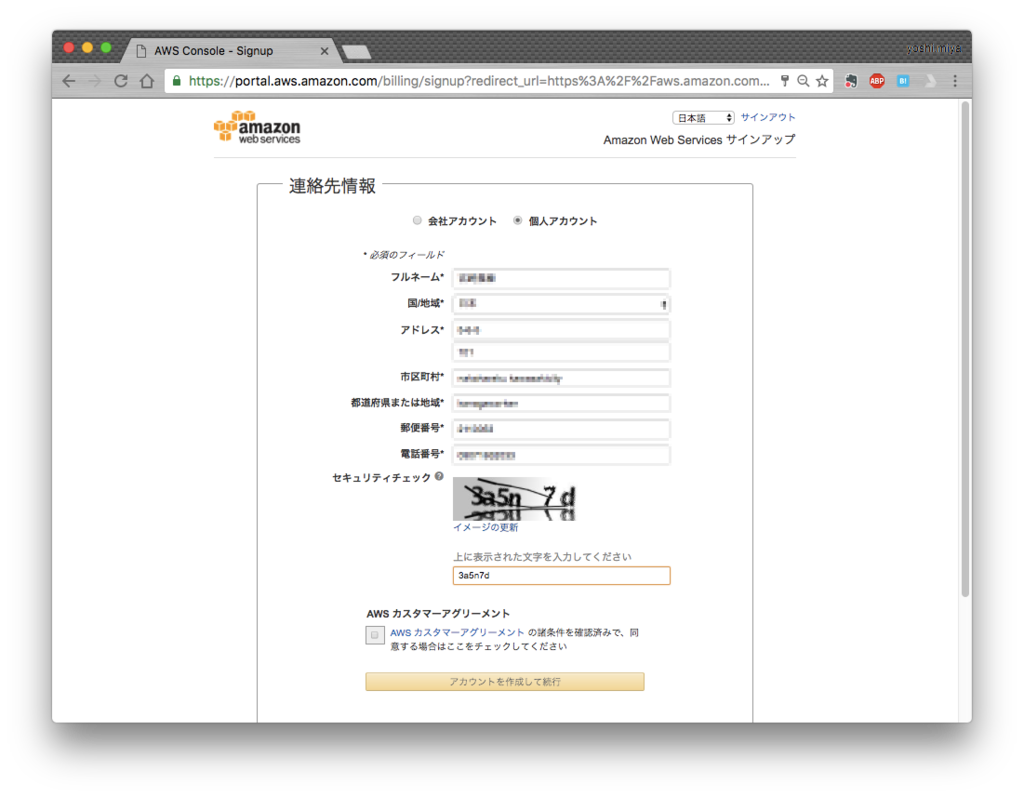Image resolution: width=1024 pixels, height=797 pixels.
Task: Click the green secure padlock icon
Action: click(176, 81)
